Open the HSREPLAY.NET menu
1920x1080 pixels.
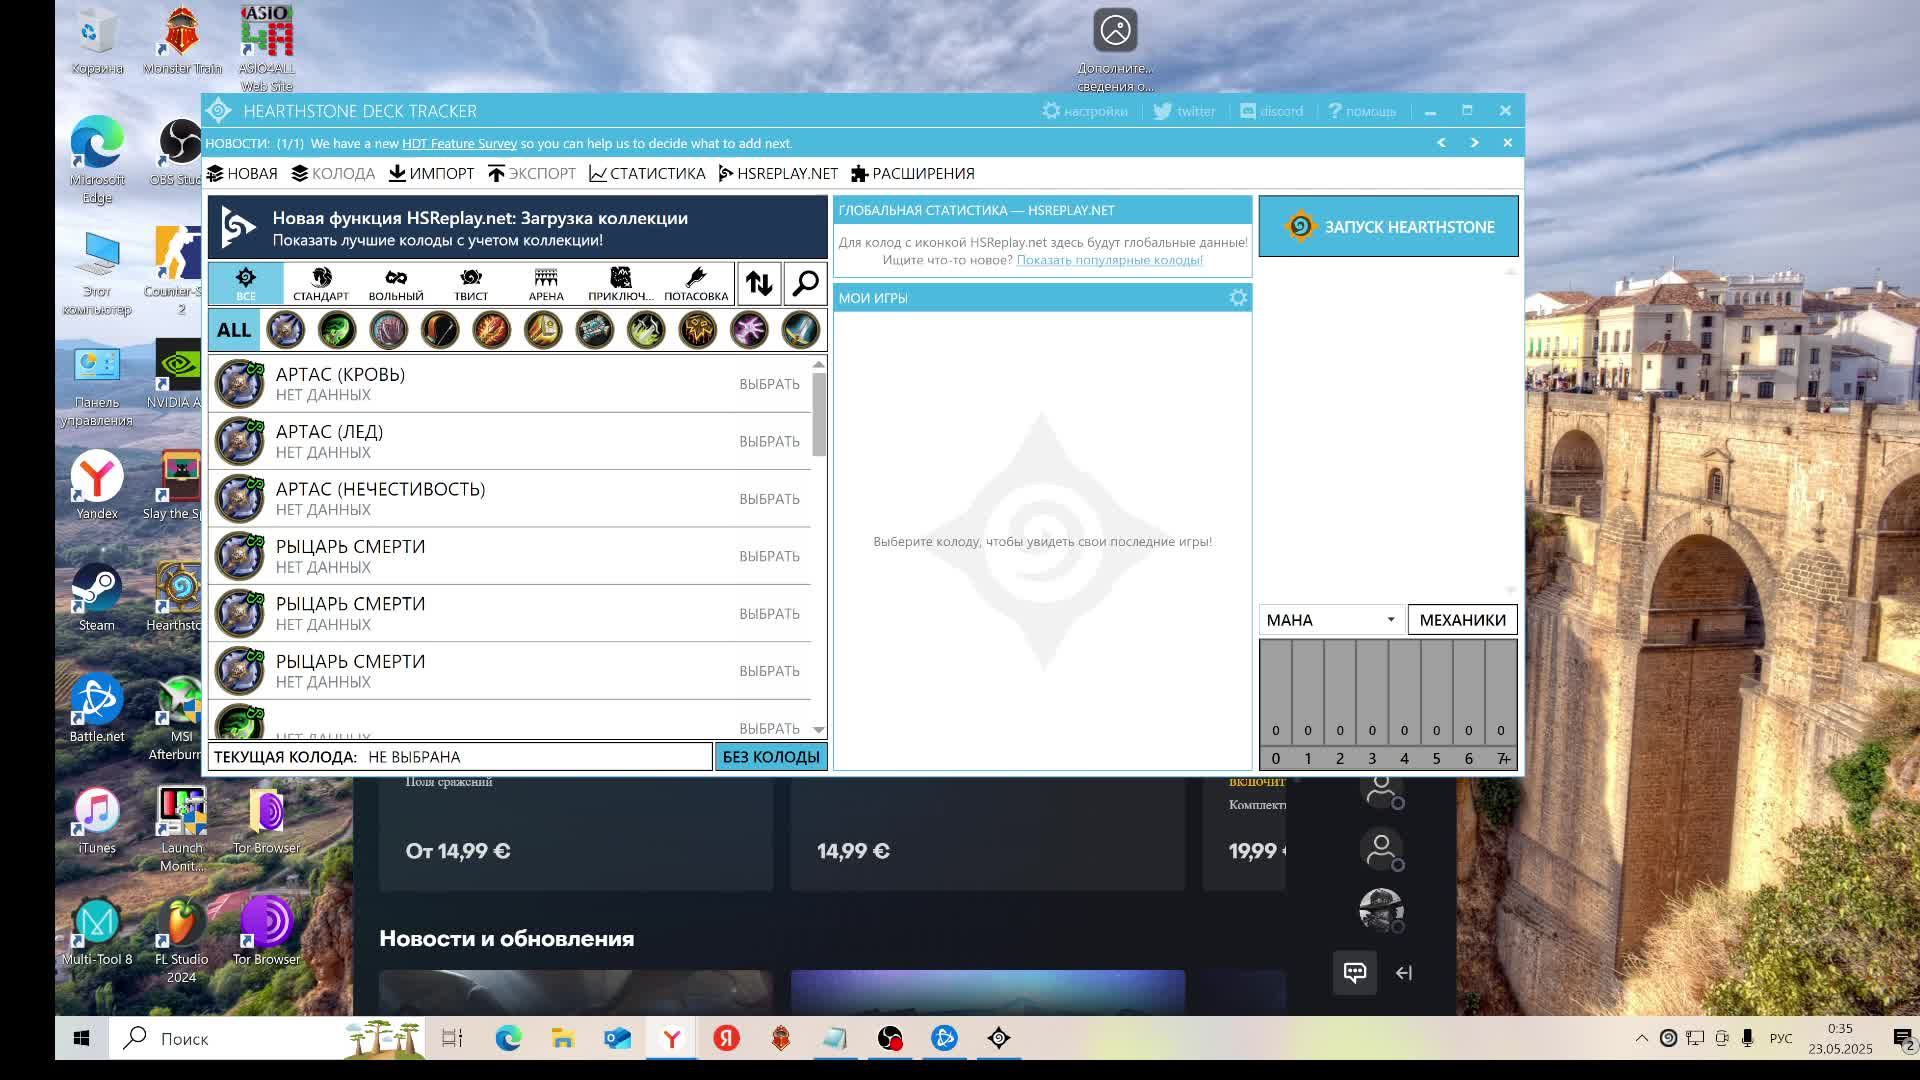(778, 173)
